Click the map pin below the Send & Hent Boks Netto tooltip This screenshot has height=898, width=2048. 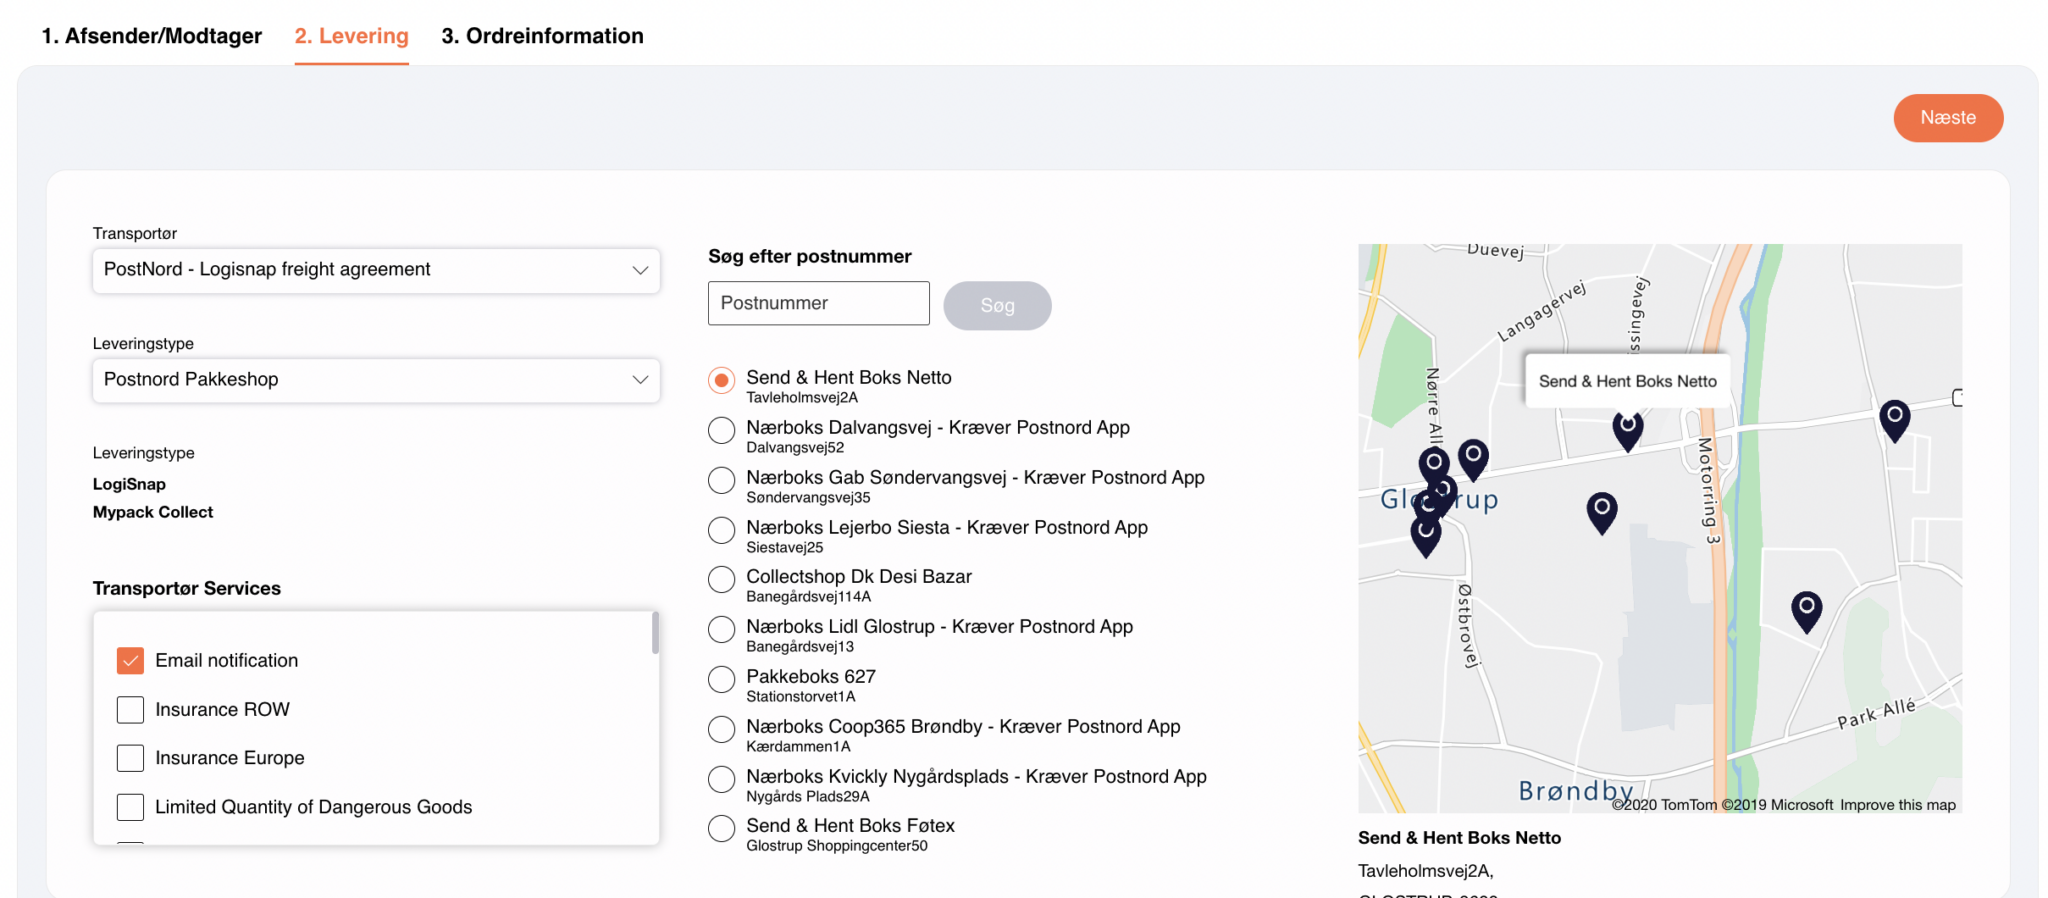tap(1627, 429)
